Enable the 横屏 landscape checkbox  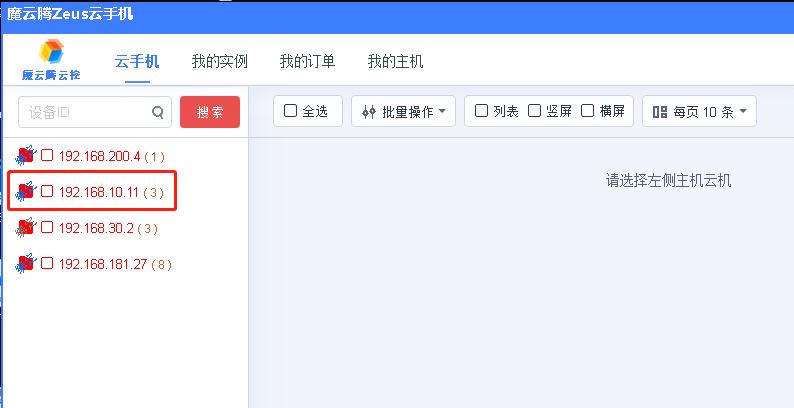pos(587,110)
